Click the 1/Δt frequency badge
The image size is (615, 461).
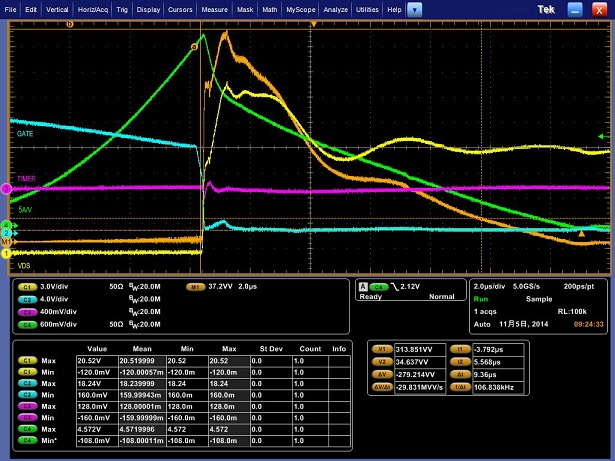point(460,387)
